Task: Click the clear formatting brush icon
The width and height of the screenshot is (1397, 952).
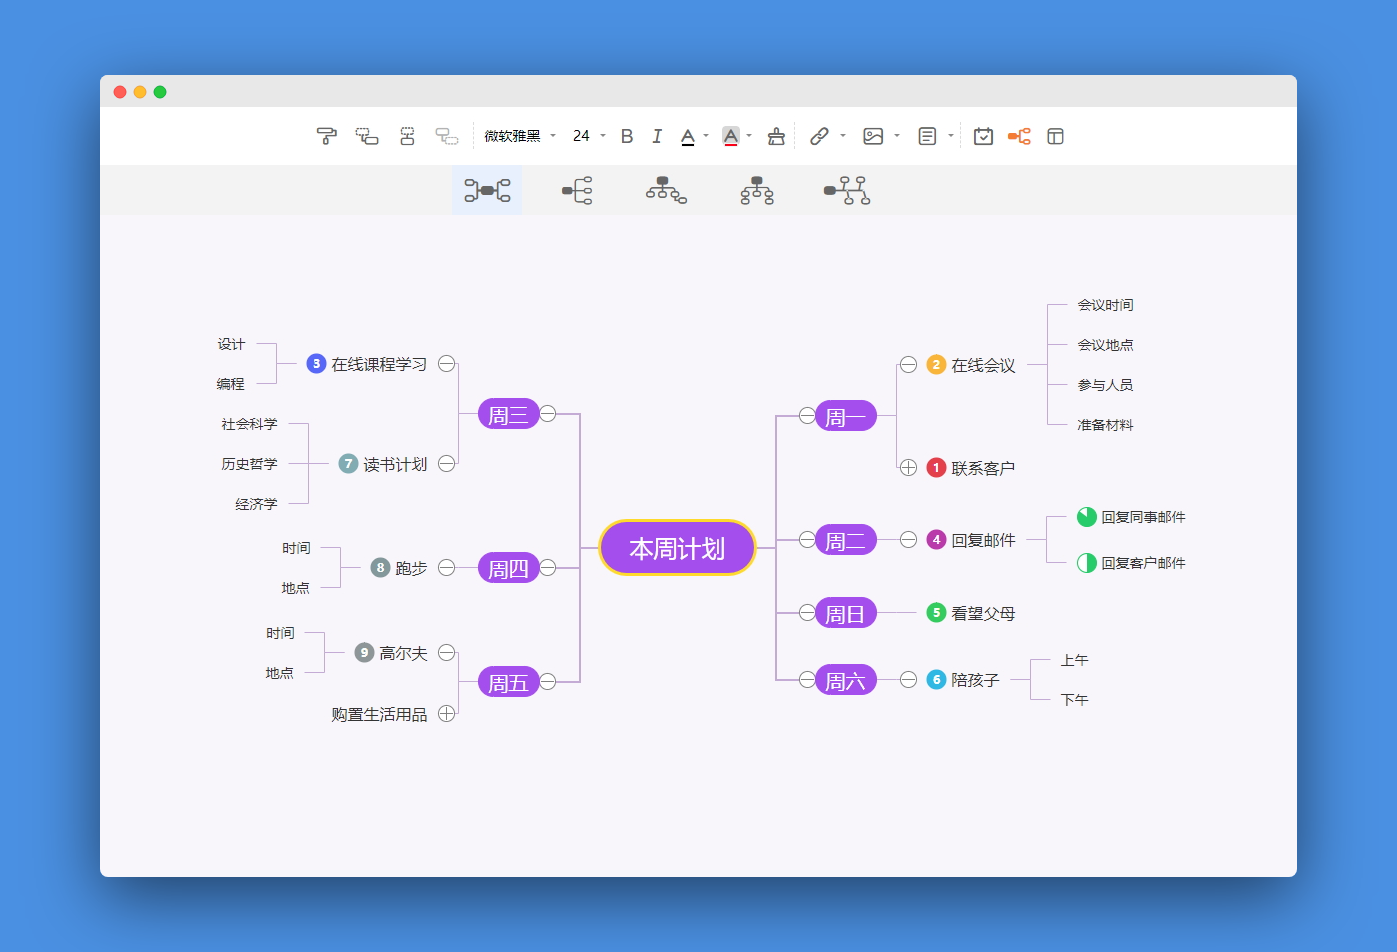Action: click(776, 136)
